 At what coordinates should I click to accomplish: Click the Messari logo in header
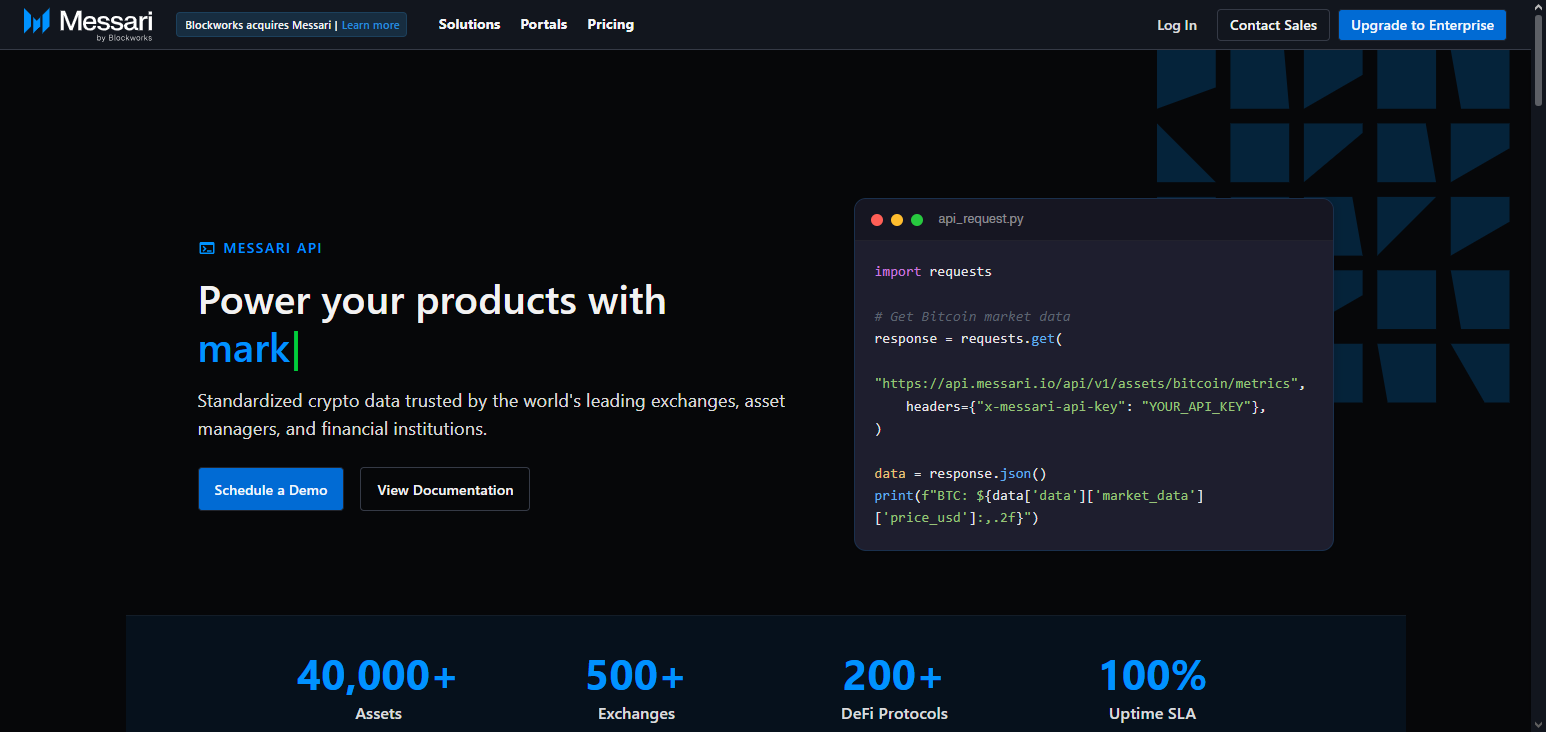click(88, 24)
